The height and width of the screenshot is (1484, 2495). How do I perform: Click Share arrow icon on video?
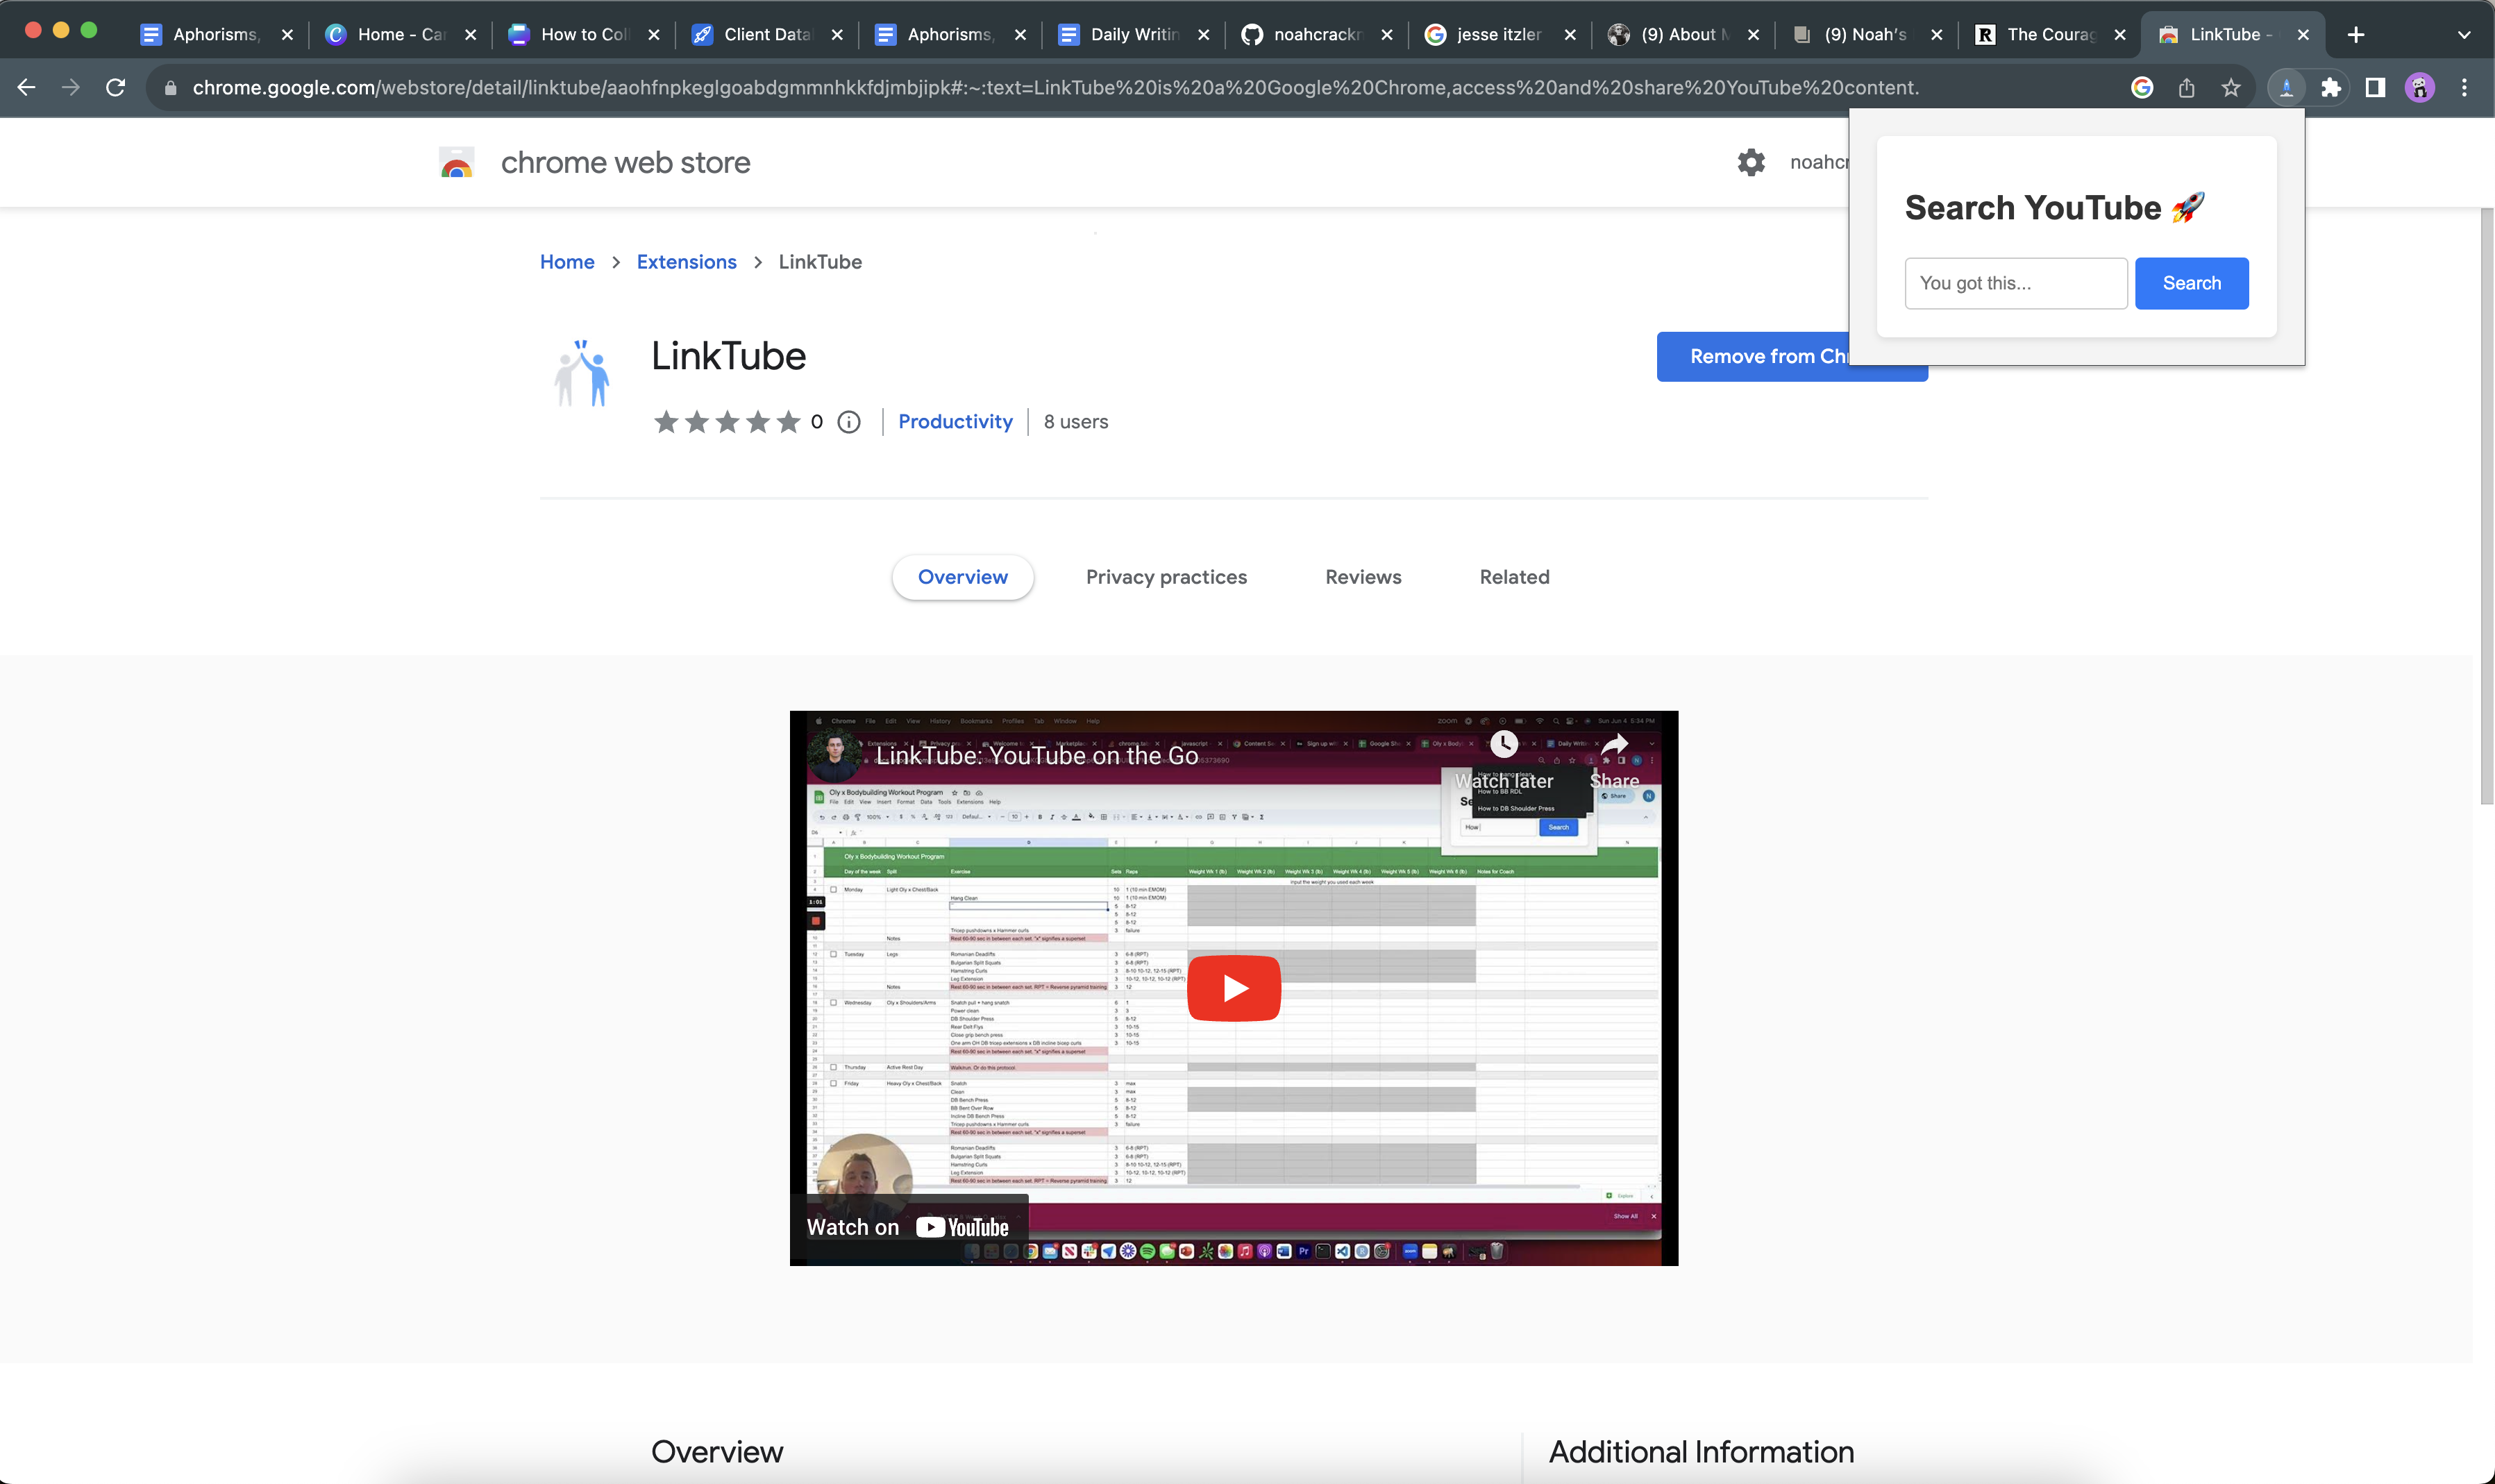(x=1615, y=744)
